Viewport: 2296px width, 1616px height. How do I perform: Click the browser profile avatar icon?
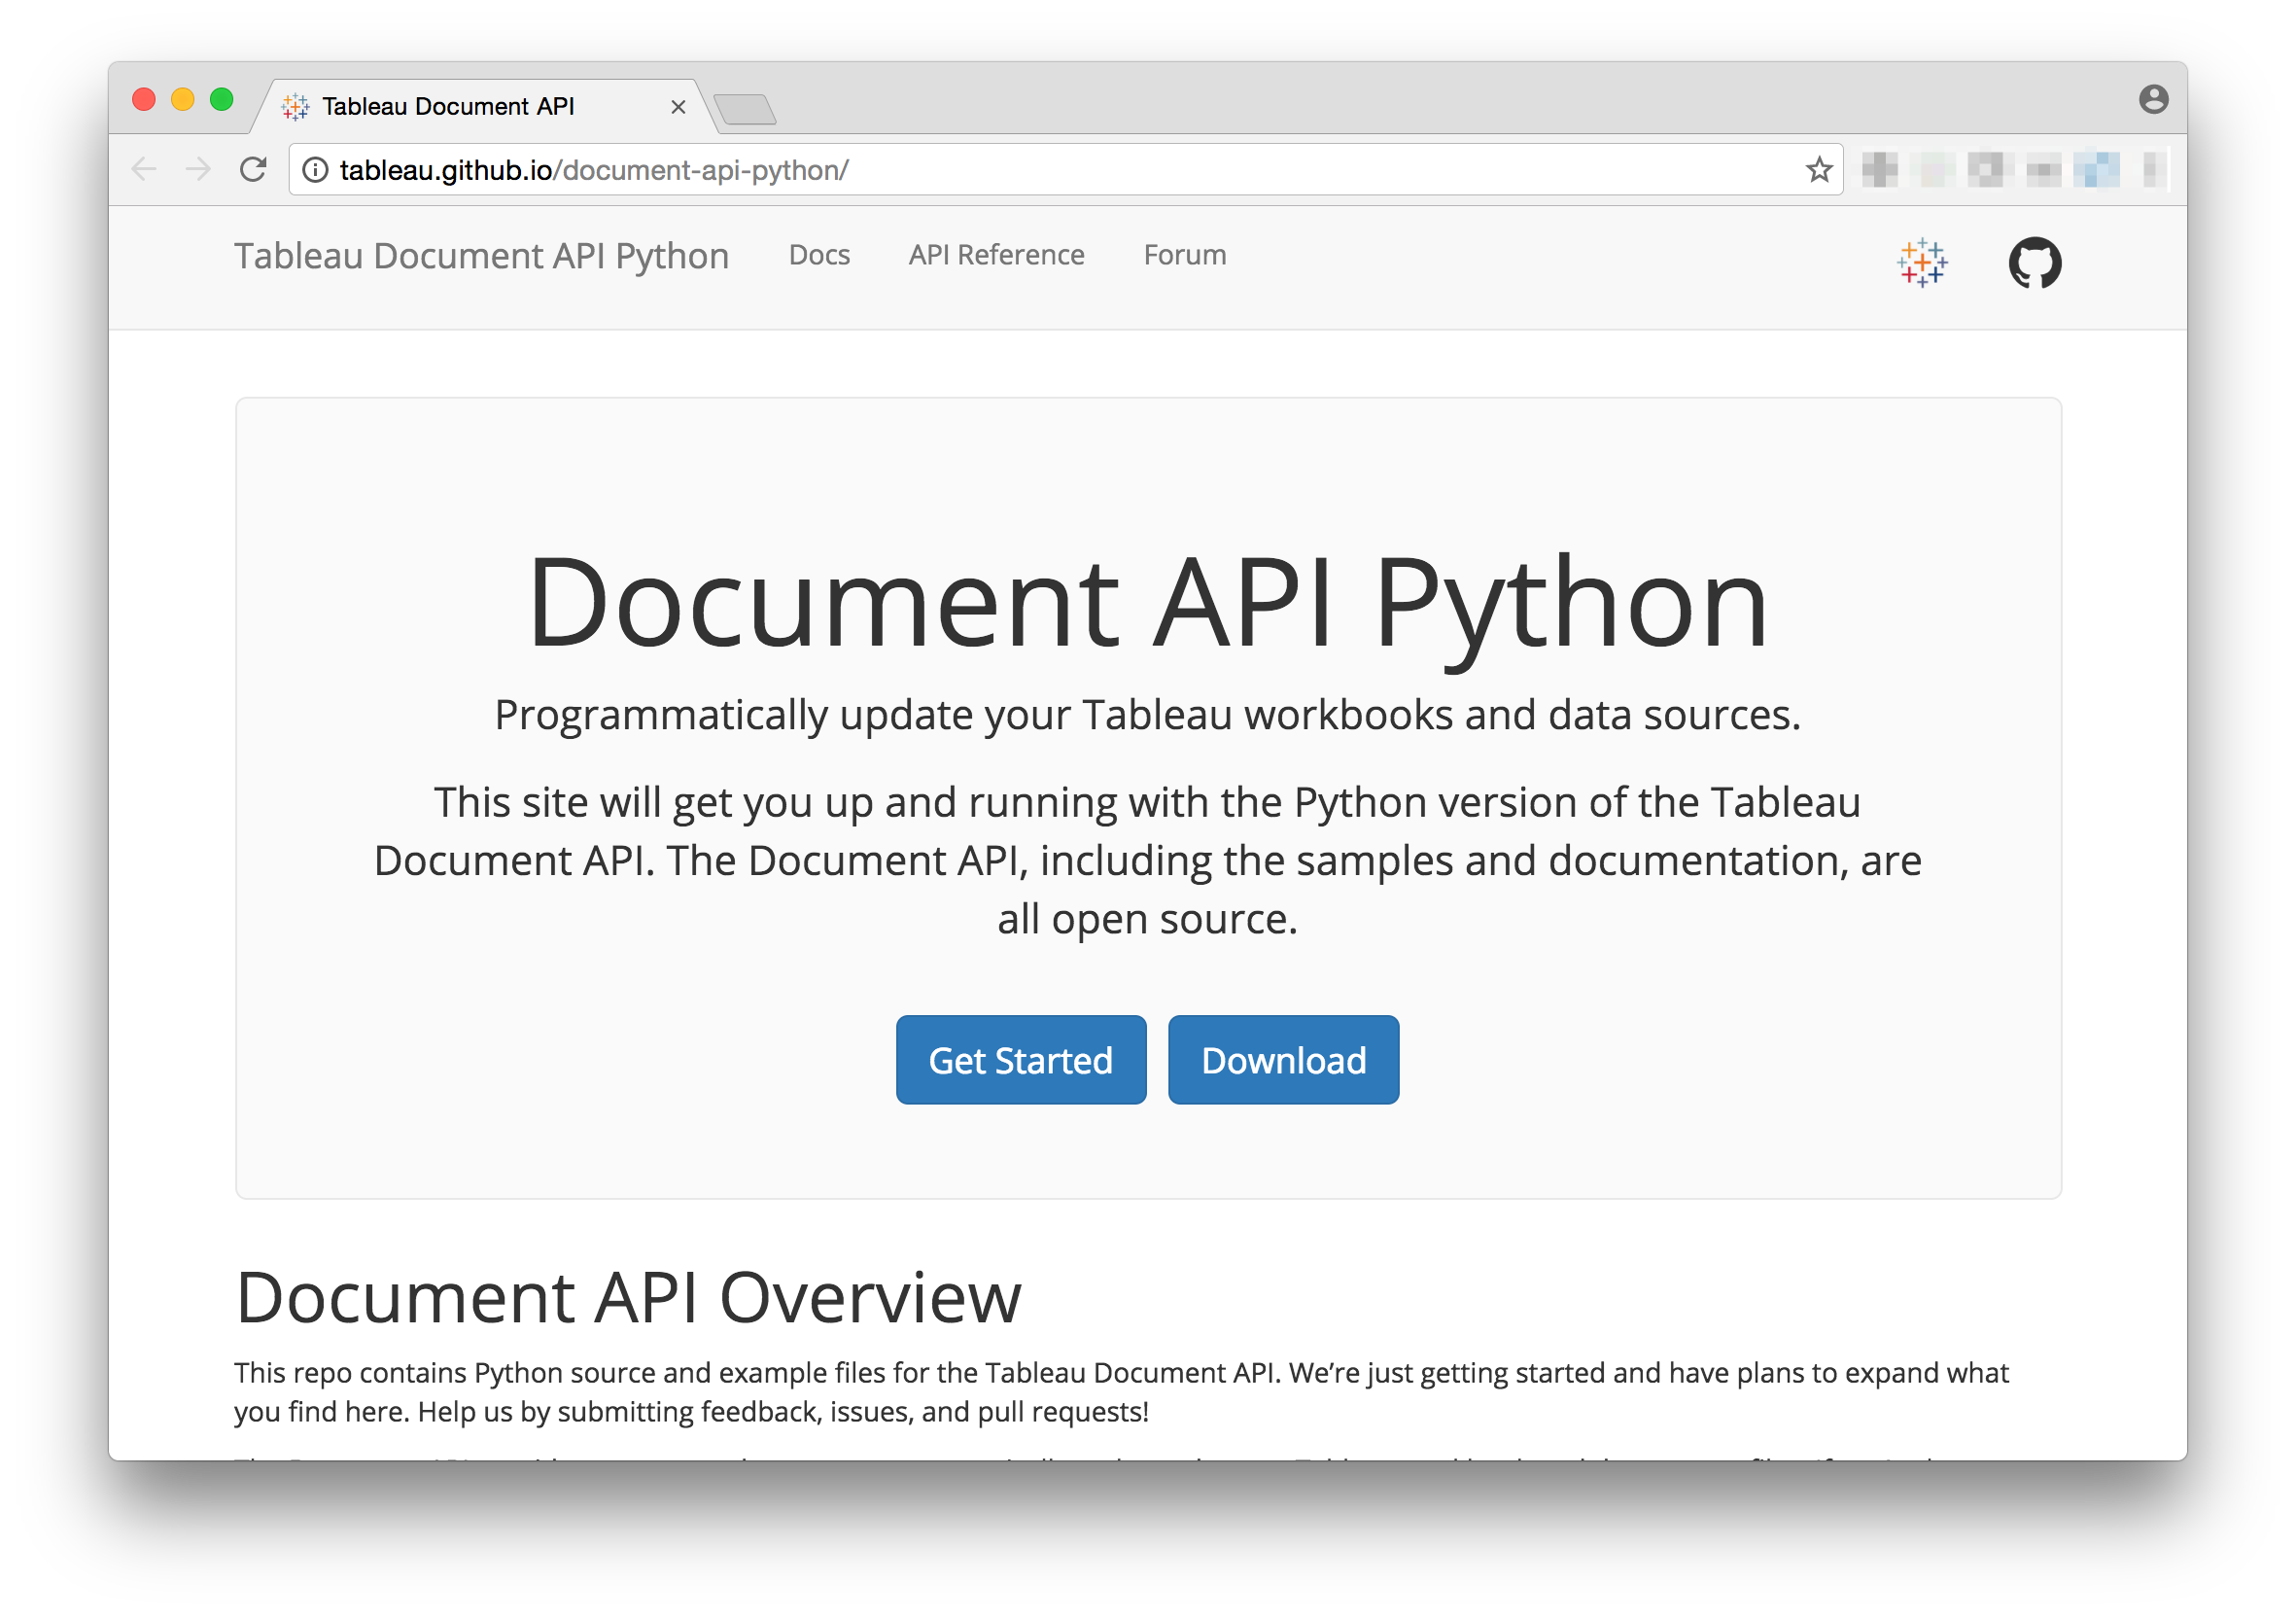tap(2152, 99)
